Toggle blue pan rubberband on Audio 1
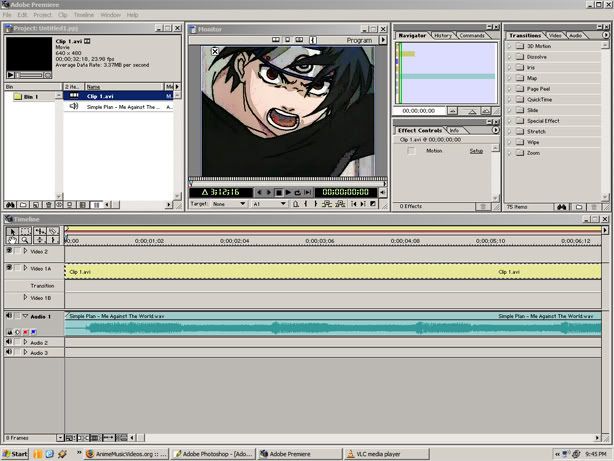 click(34, 332)
